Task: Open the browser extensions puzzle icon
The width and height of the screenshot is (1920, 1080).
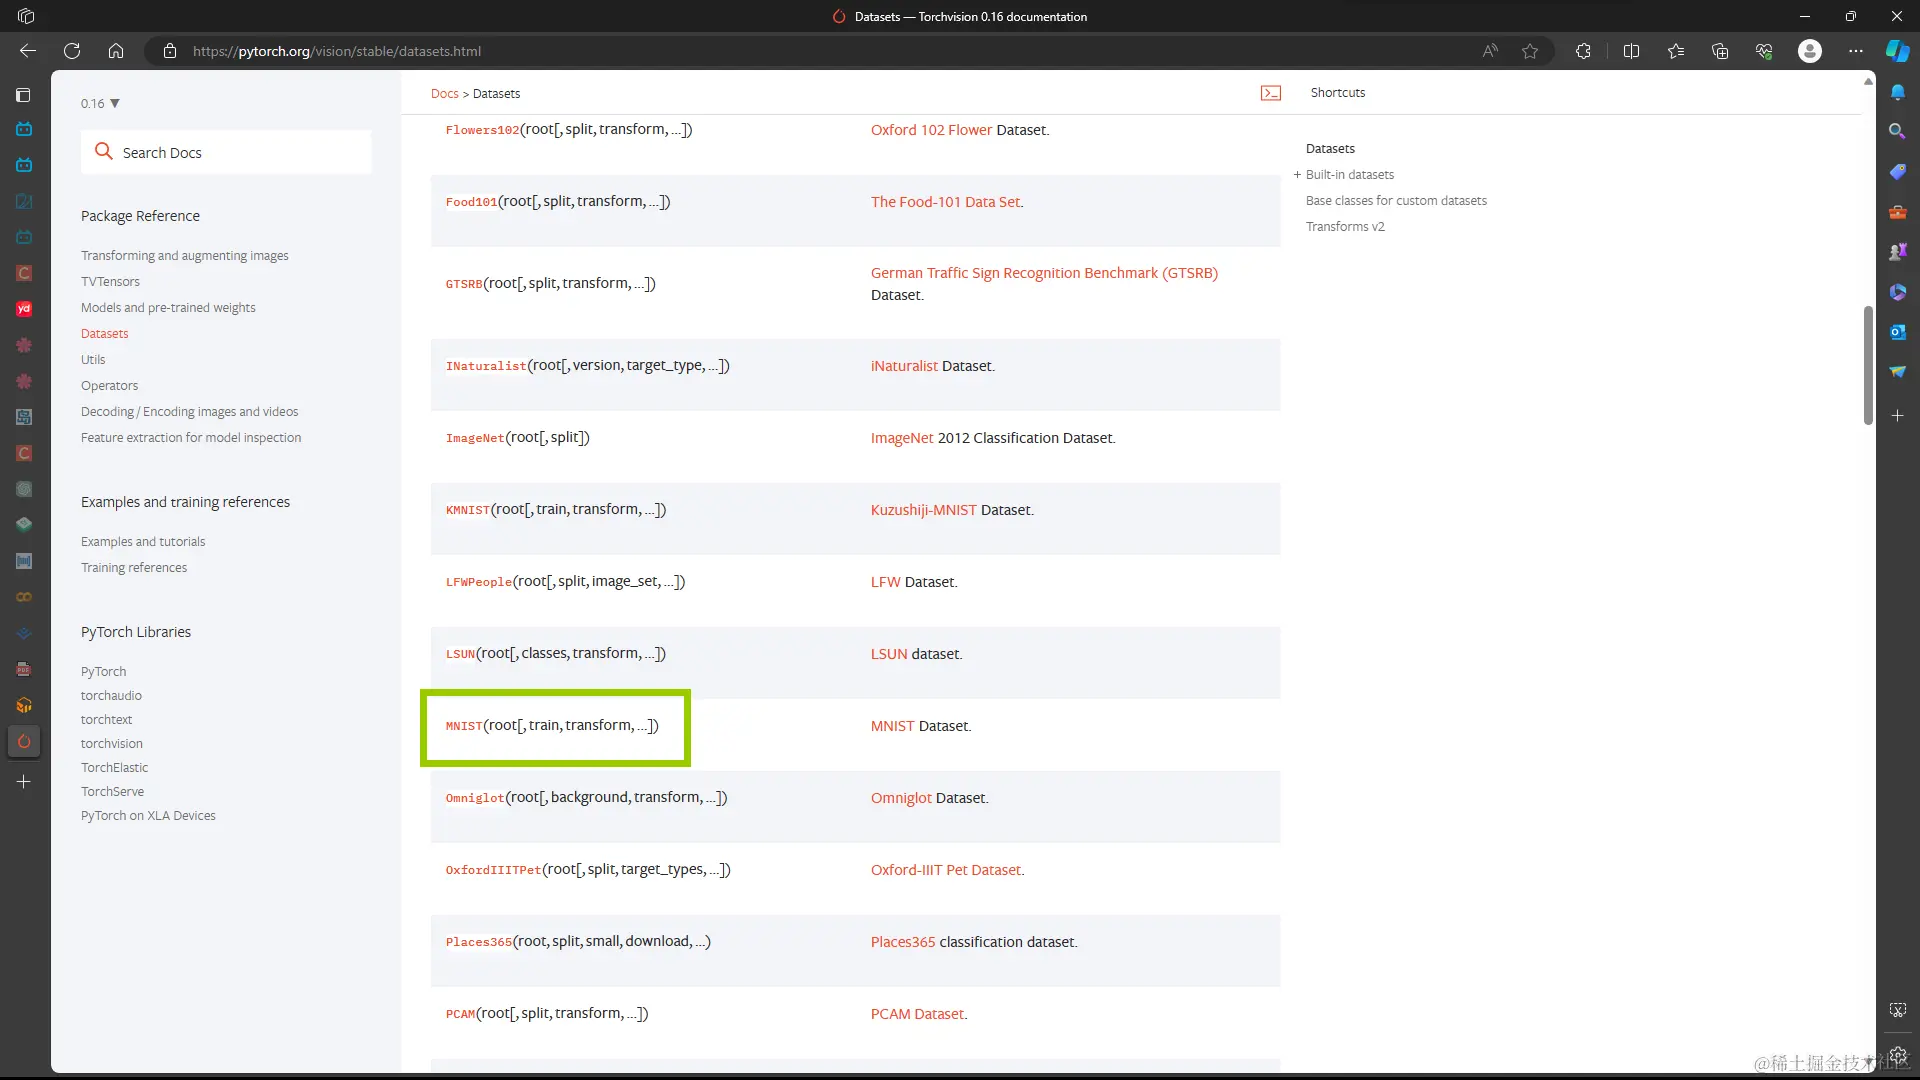Action: click(1583, 51)
